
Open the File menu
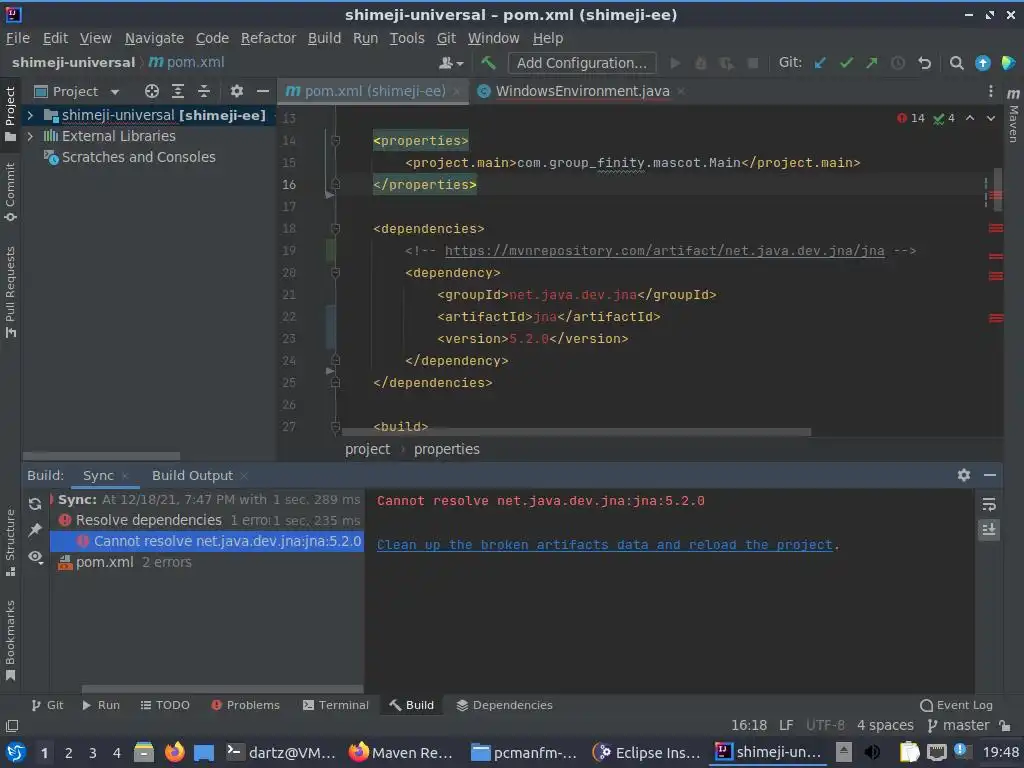pyautogui.click(x=18, y=39)
